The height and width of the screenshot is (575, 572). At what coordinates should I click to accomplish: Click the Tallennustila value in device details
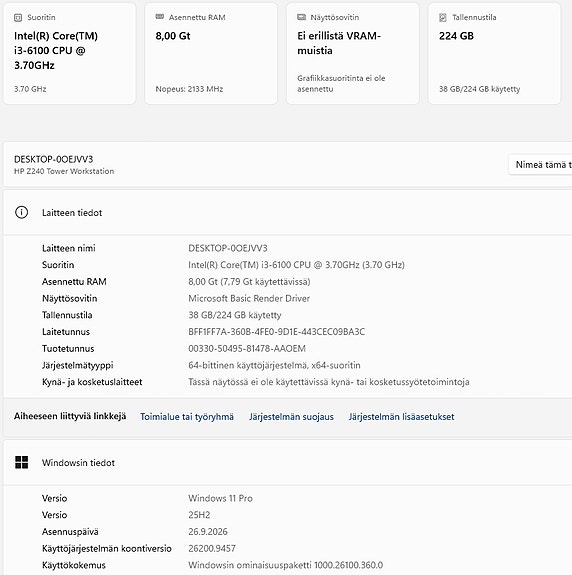click(x=235, y=315)
